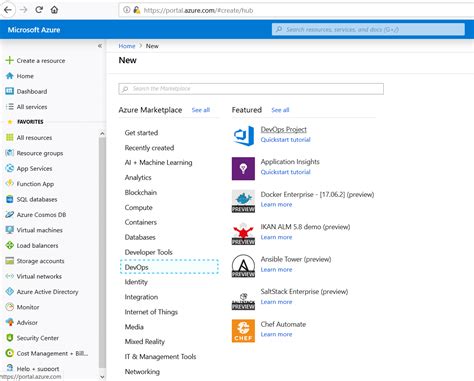The width and height of the screenshot is (474, 381).
Task: Select AI + Machine Learning category
Action: (158, 163)
